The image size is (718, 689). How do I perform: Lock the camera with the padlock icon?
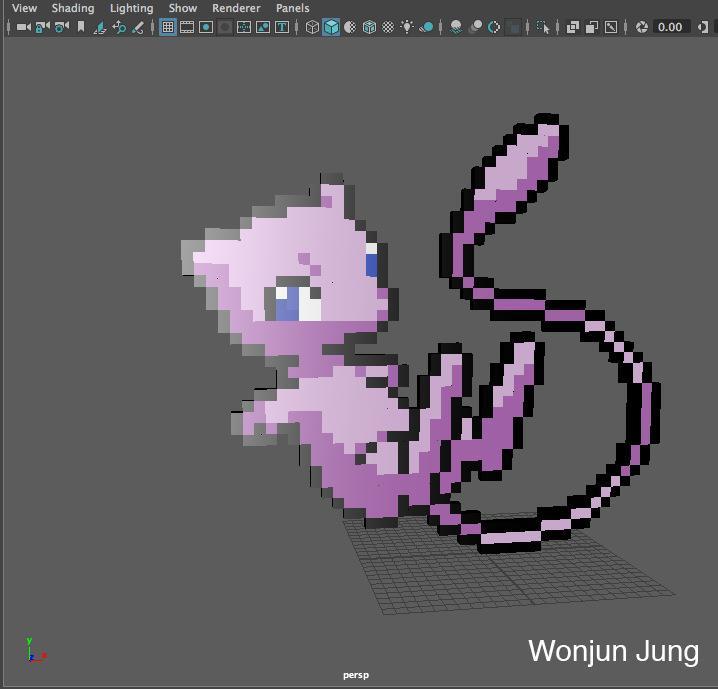click(42, 27)
